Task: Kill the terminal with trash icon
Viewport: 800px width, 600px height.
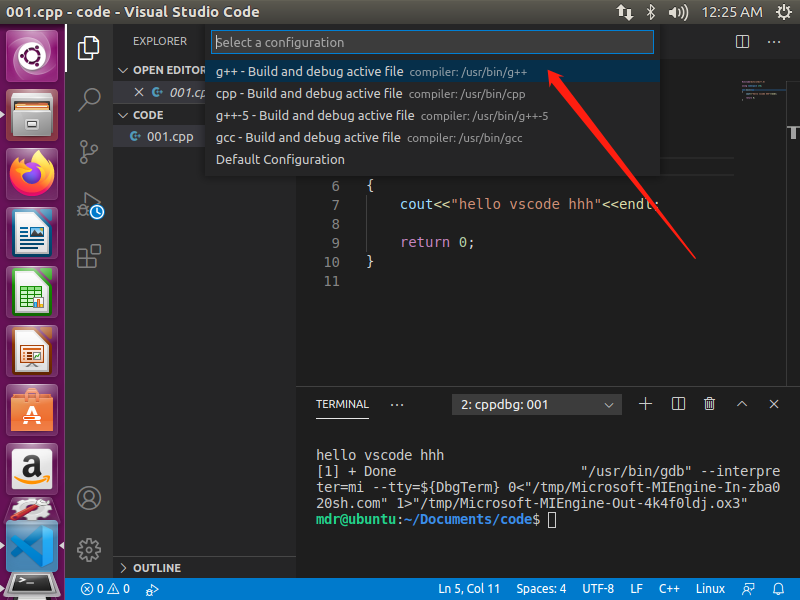Action: click(709, 404)
